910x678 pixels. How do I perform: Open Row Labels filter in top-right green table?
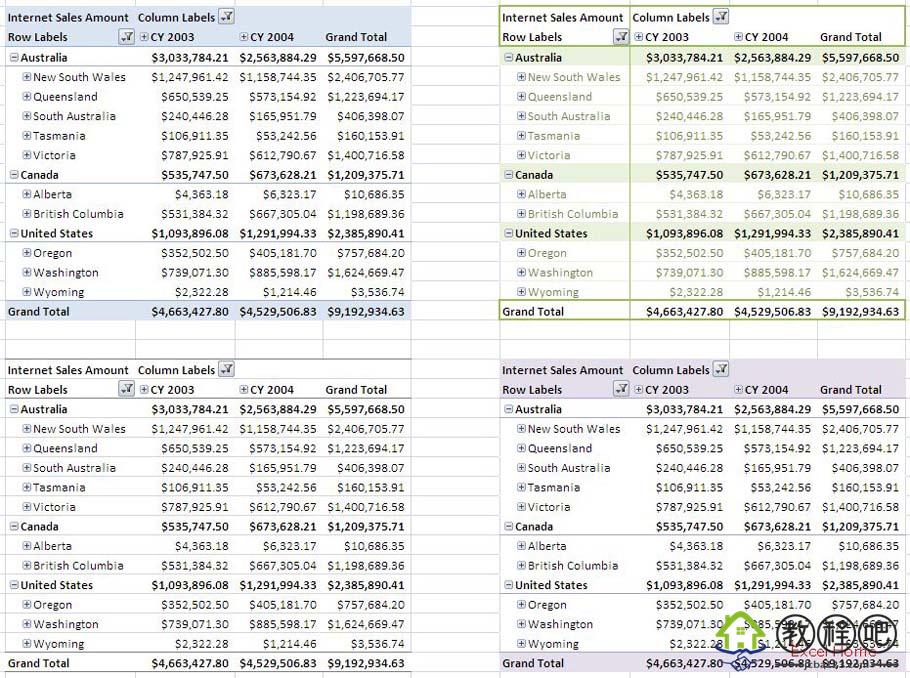point(621,37)
